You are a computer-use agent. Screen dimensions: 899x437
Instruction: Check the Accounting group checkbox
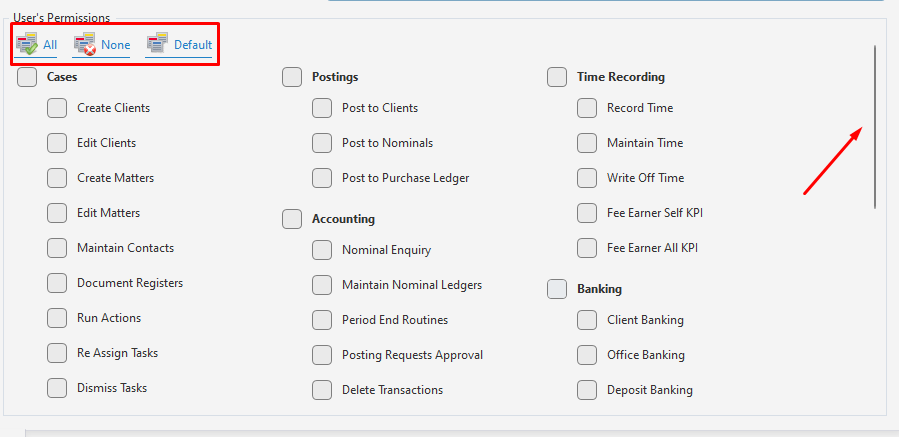click(x=292, y=219)
